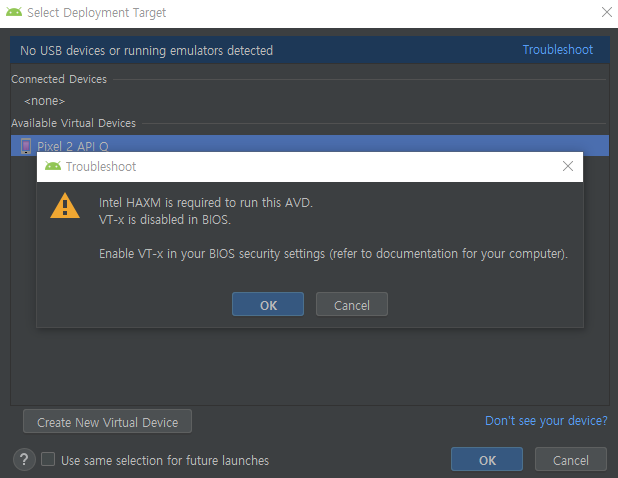
Task: Confirm Select Deployment Target with OK
Action: [487, 459]
